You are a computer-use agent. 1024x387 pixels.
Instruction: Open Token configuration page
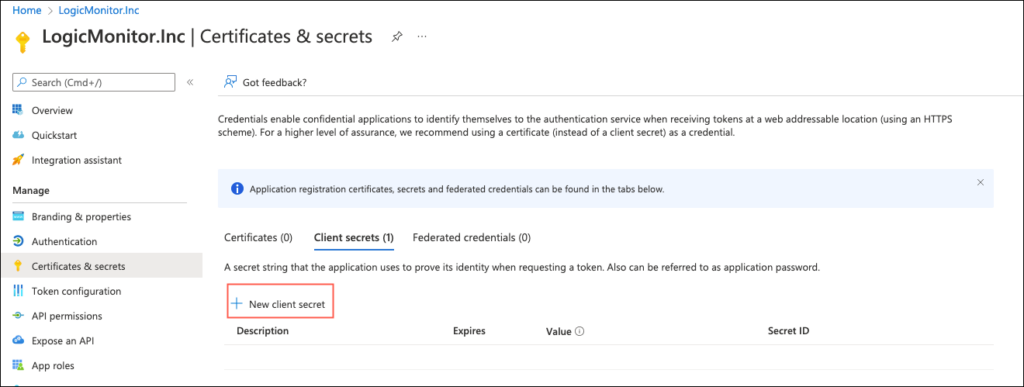pos(76,291)
